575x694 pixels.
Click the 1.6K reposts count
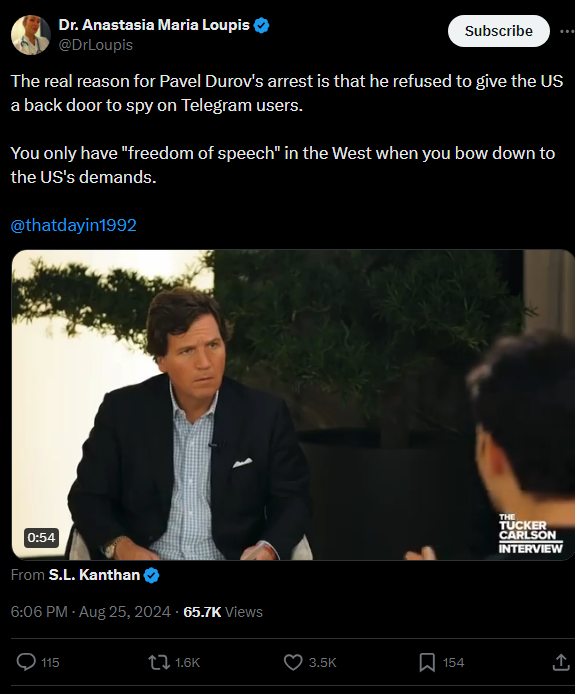188,663
